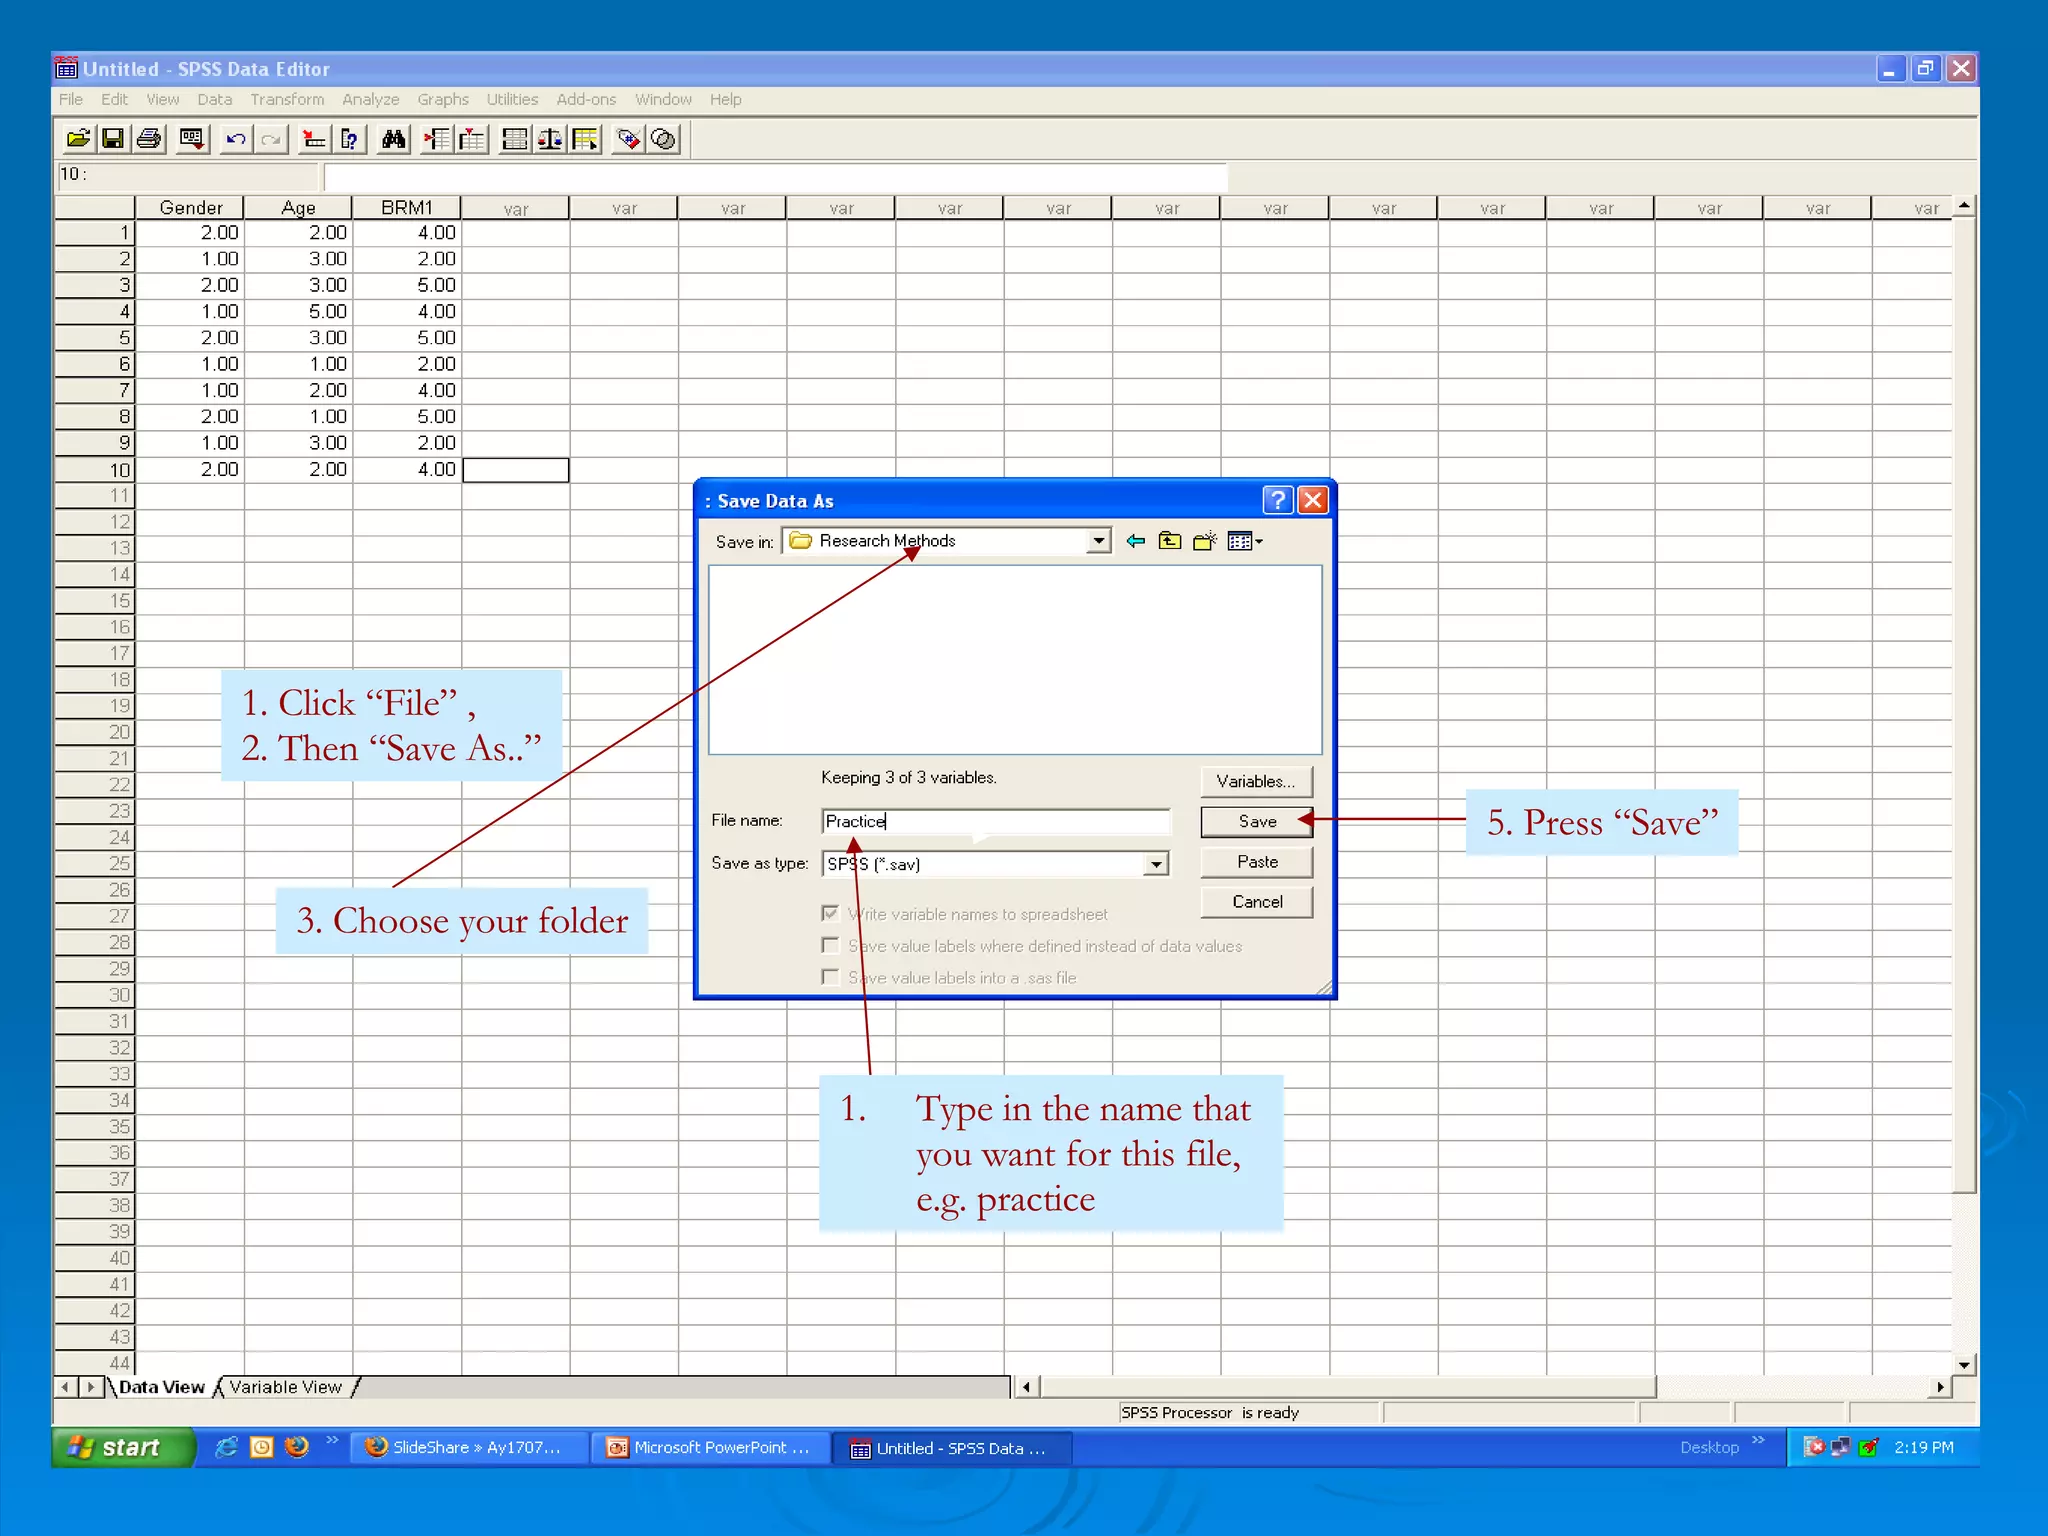Open the Analyze menu
The height and width of the screenshot is (1536, 2048).
370,99
